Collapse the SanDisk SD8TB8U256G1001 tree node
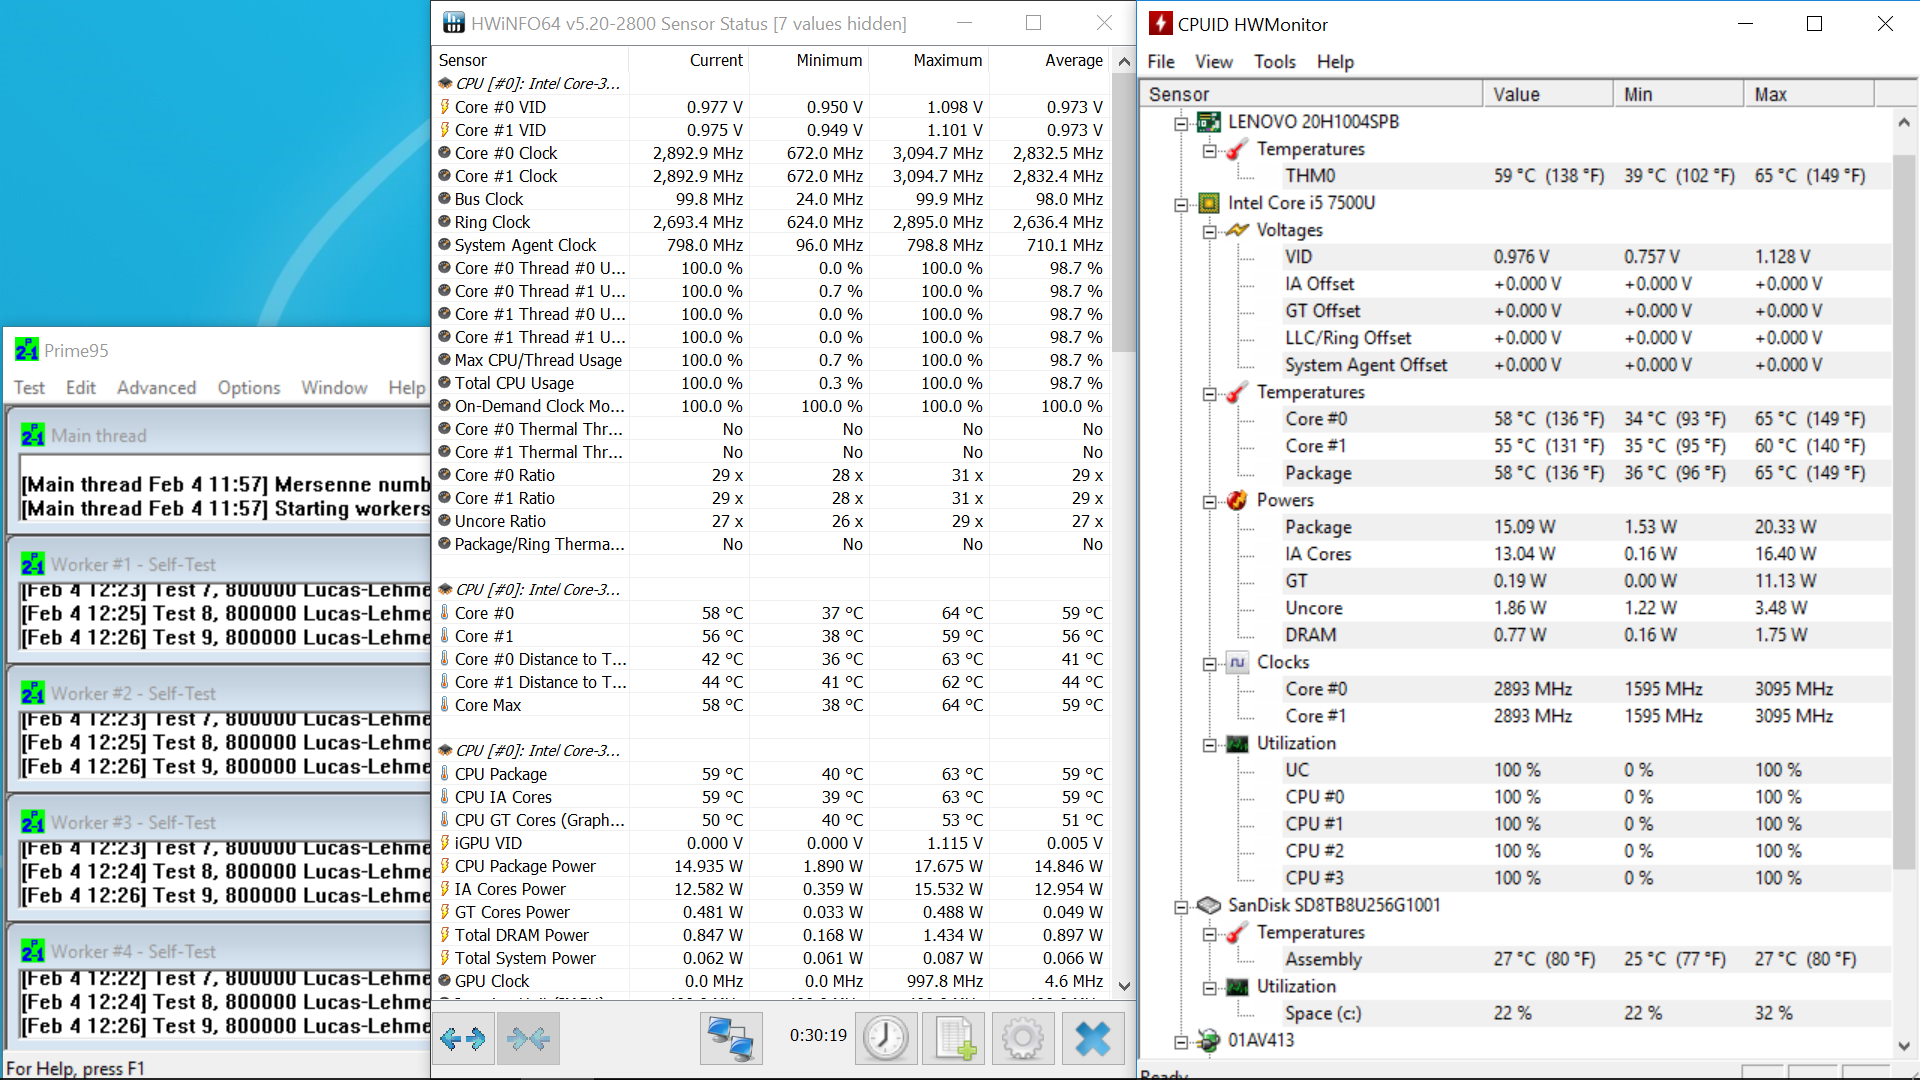The width and height of the screenshot is (1920, 1080). 1181,906
